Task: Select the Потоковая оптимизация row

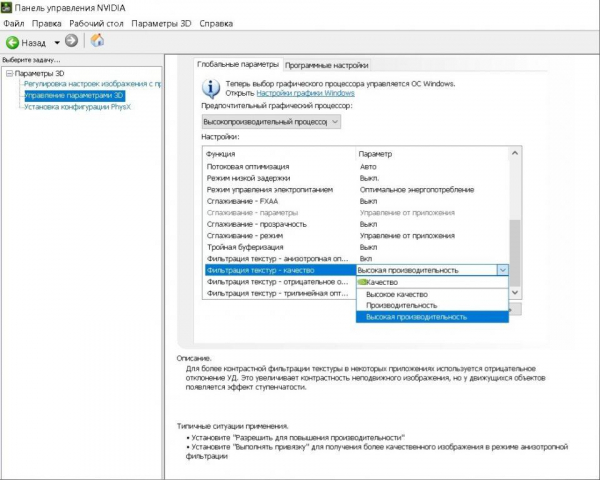Action: (x=357, y=167)
